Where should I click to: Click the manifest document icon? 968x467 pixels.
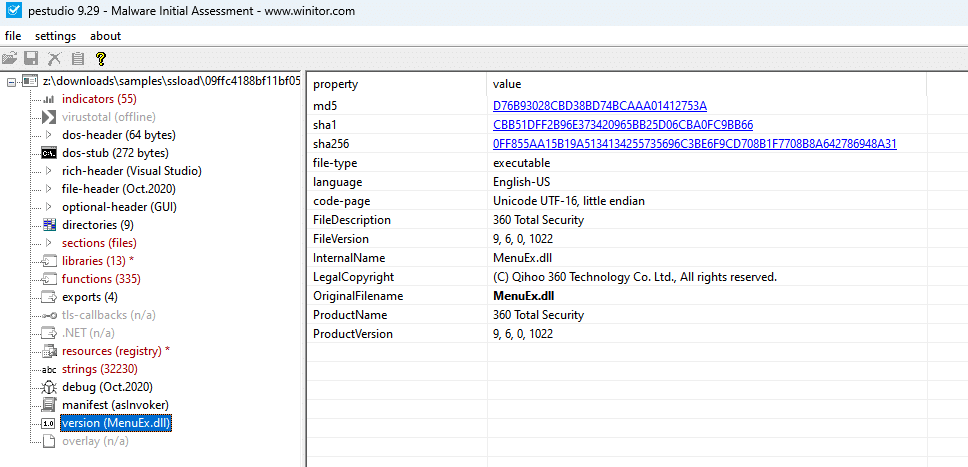(x=49, y=405)
